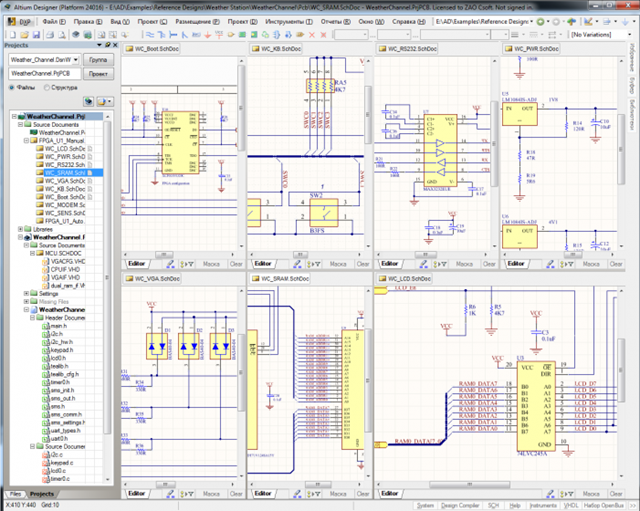Open the Вид menu
The height and width of the screenshot is (511, 640).
point(120,22)
